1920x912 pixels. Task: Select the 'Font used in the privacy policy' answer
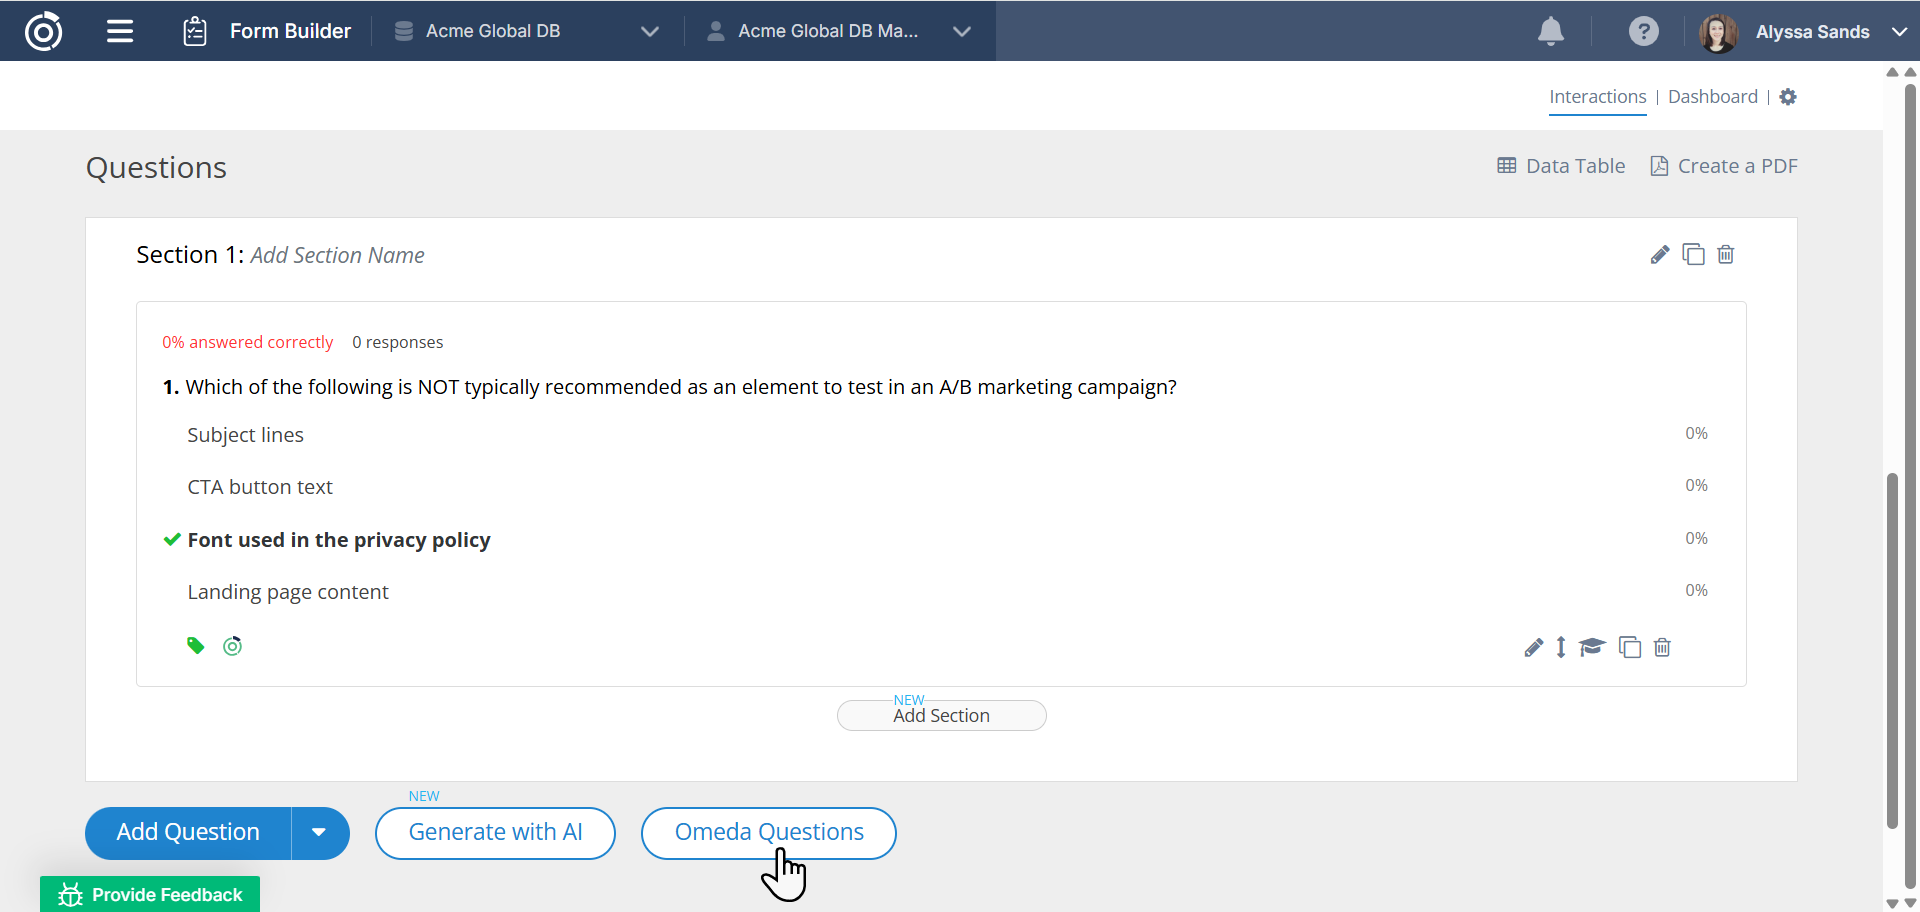pyautogui.click(x=338, y=540)
